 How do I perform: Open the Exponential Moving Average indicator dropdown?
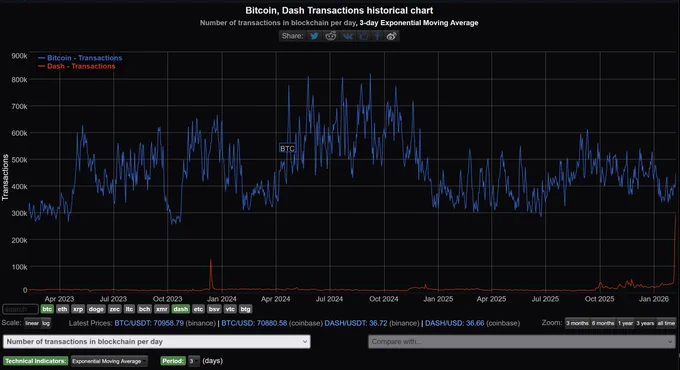(x=109, y=361)
